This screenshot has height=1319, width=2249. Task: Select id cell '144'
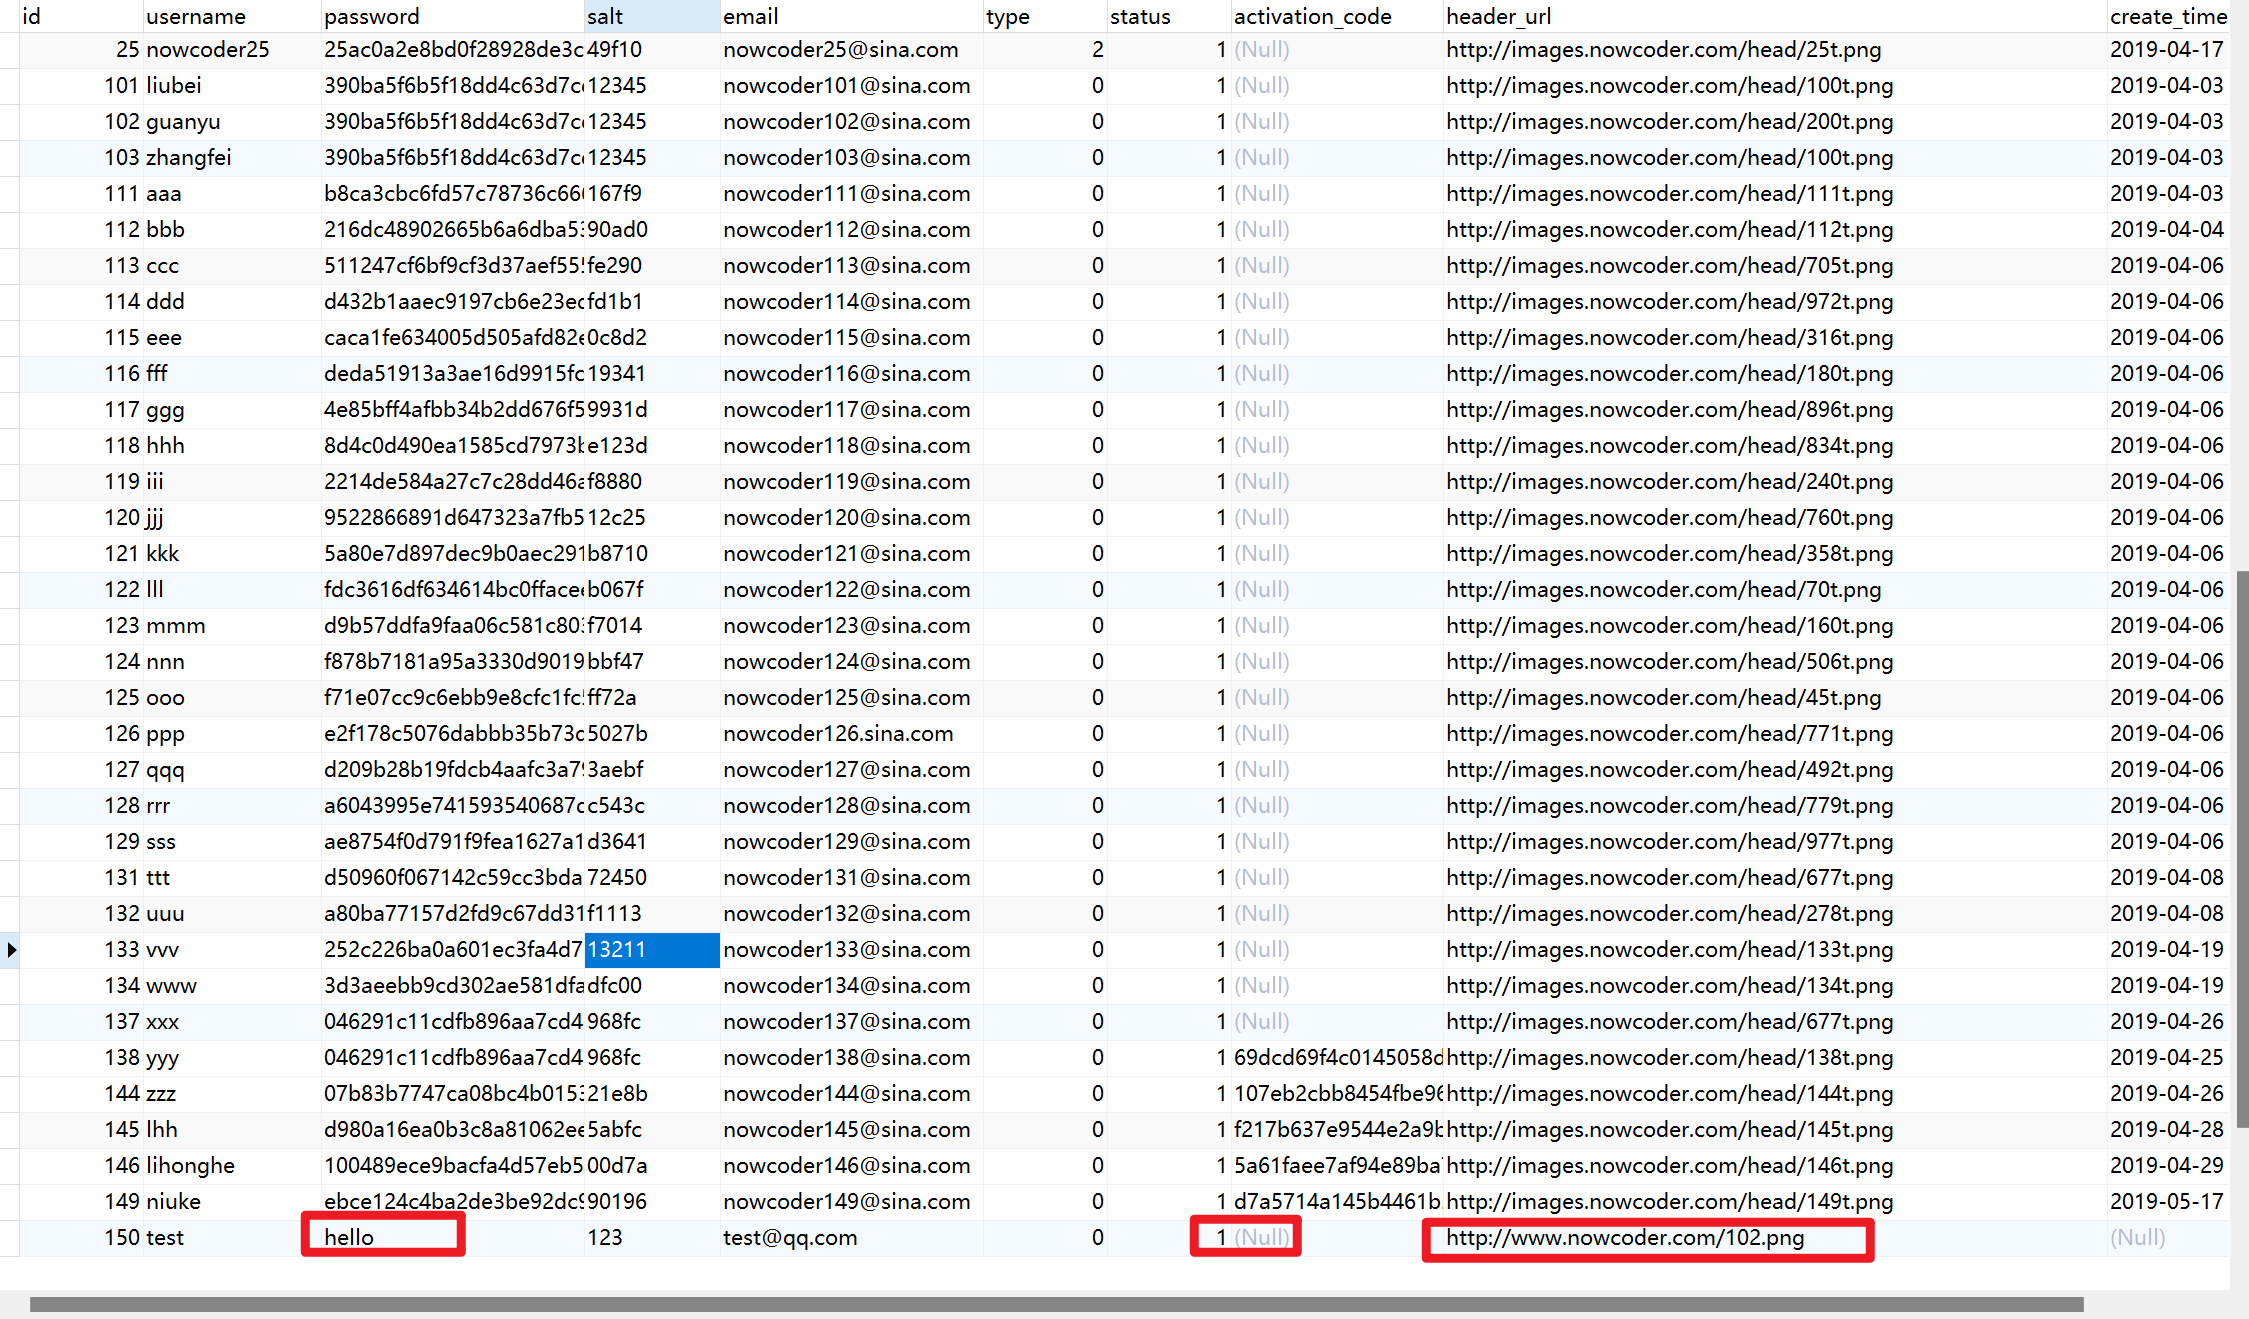coord(122,1094)
